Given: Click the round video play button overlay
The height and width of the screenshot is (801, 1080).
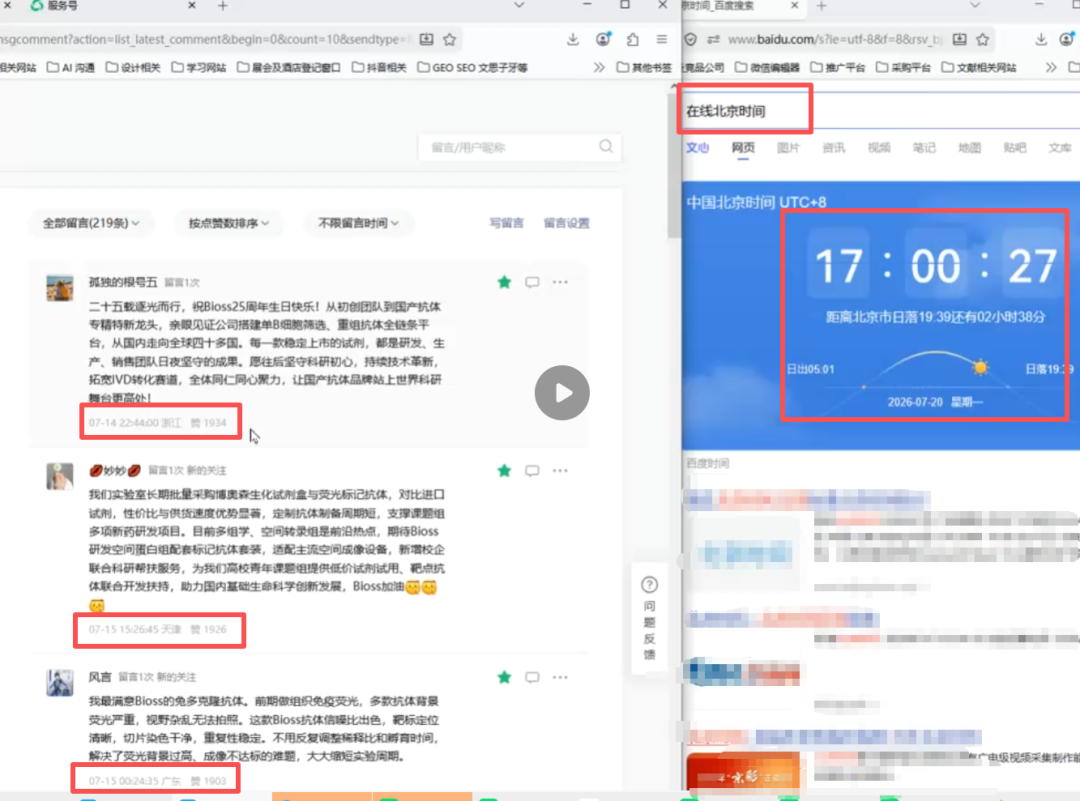Looking at the screenshot, I should (562, 393).
